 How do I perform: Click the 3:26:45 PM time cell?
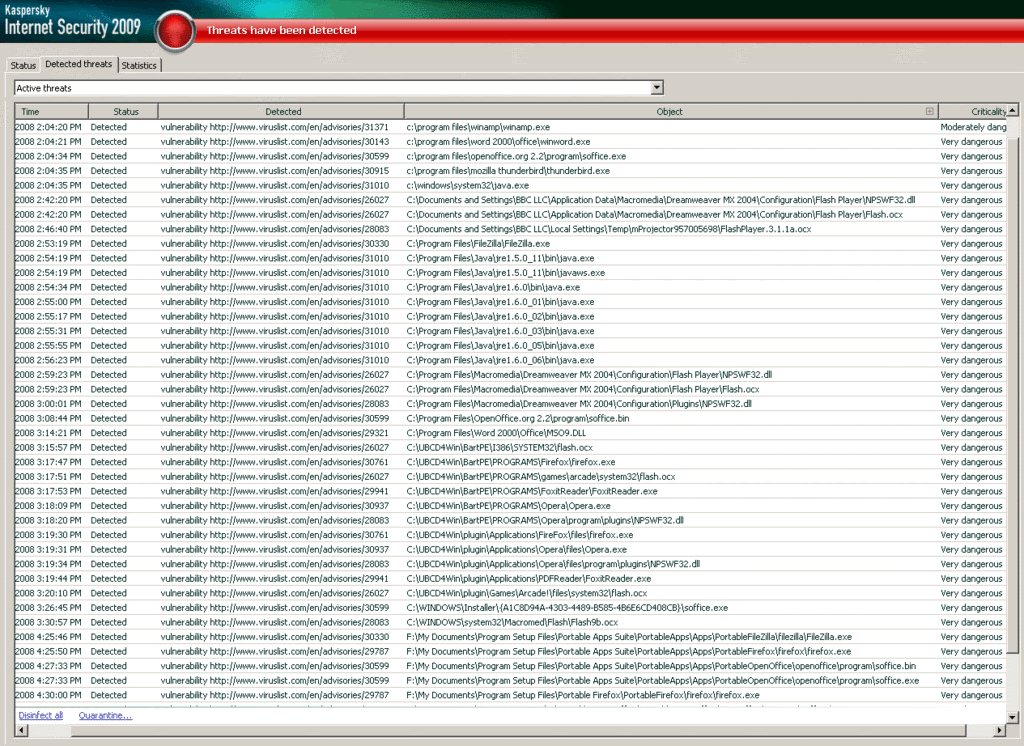(x=48, y=608)
